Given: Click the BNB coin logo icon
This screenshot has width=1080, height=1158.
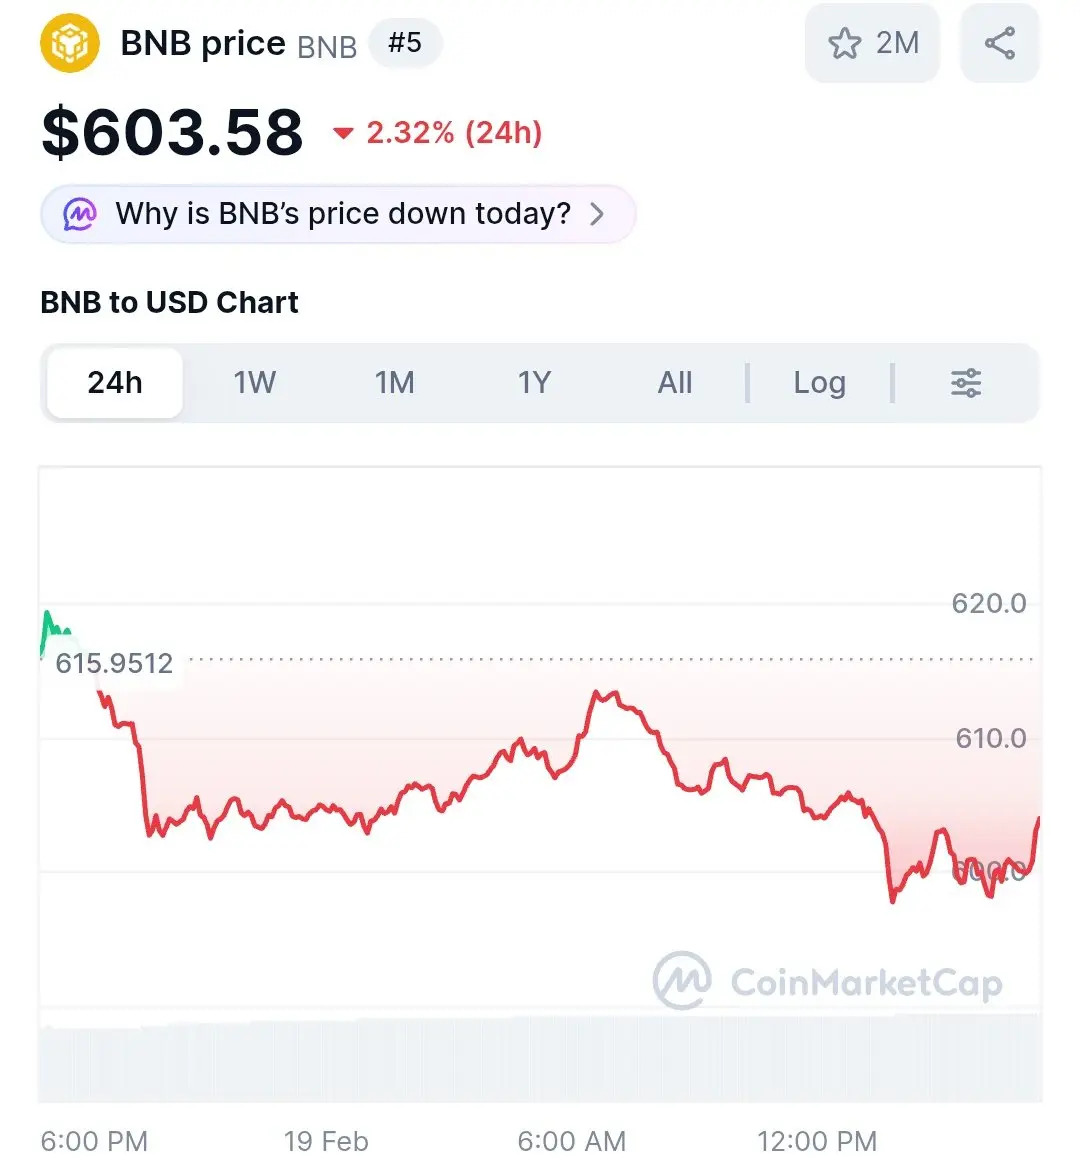Looking at the screenshot, I should click(69, 43).
